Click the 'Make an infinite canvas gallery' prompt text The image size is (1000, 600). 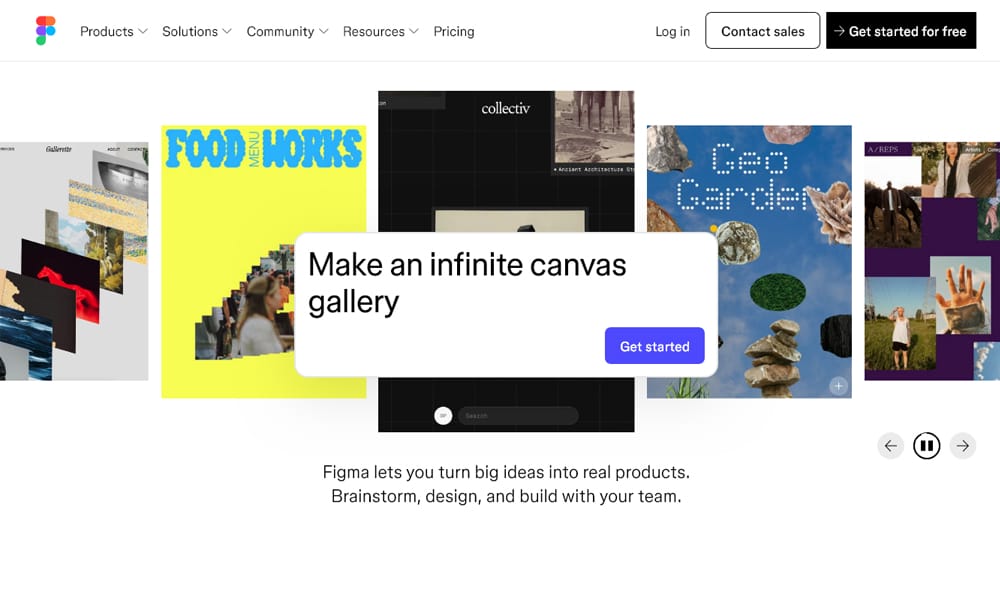pyautogui.click(x=467, y=282)
